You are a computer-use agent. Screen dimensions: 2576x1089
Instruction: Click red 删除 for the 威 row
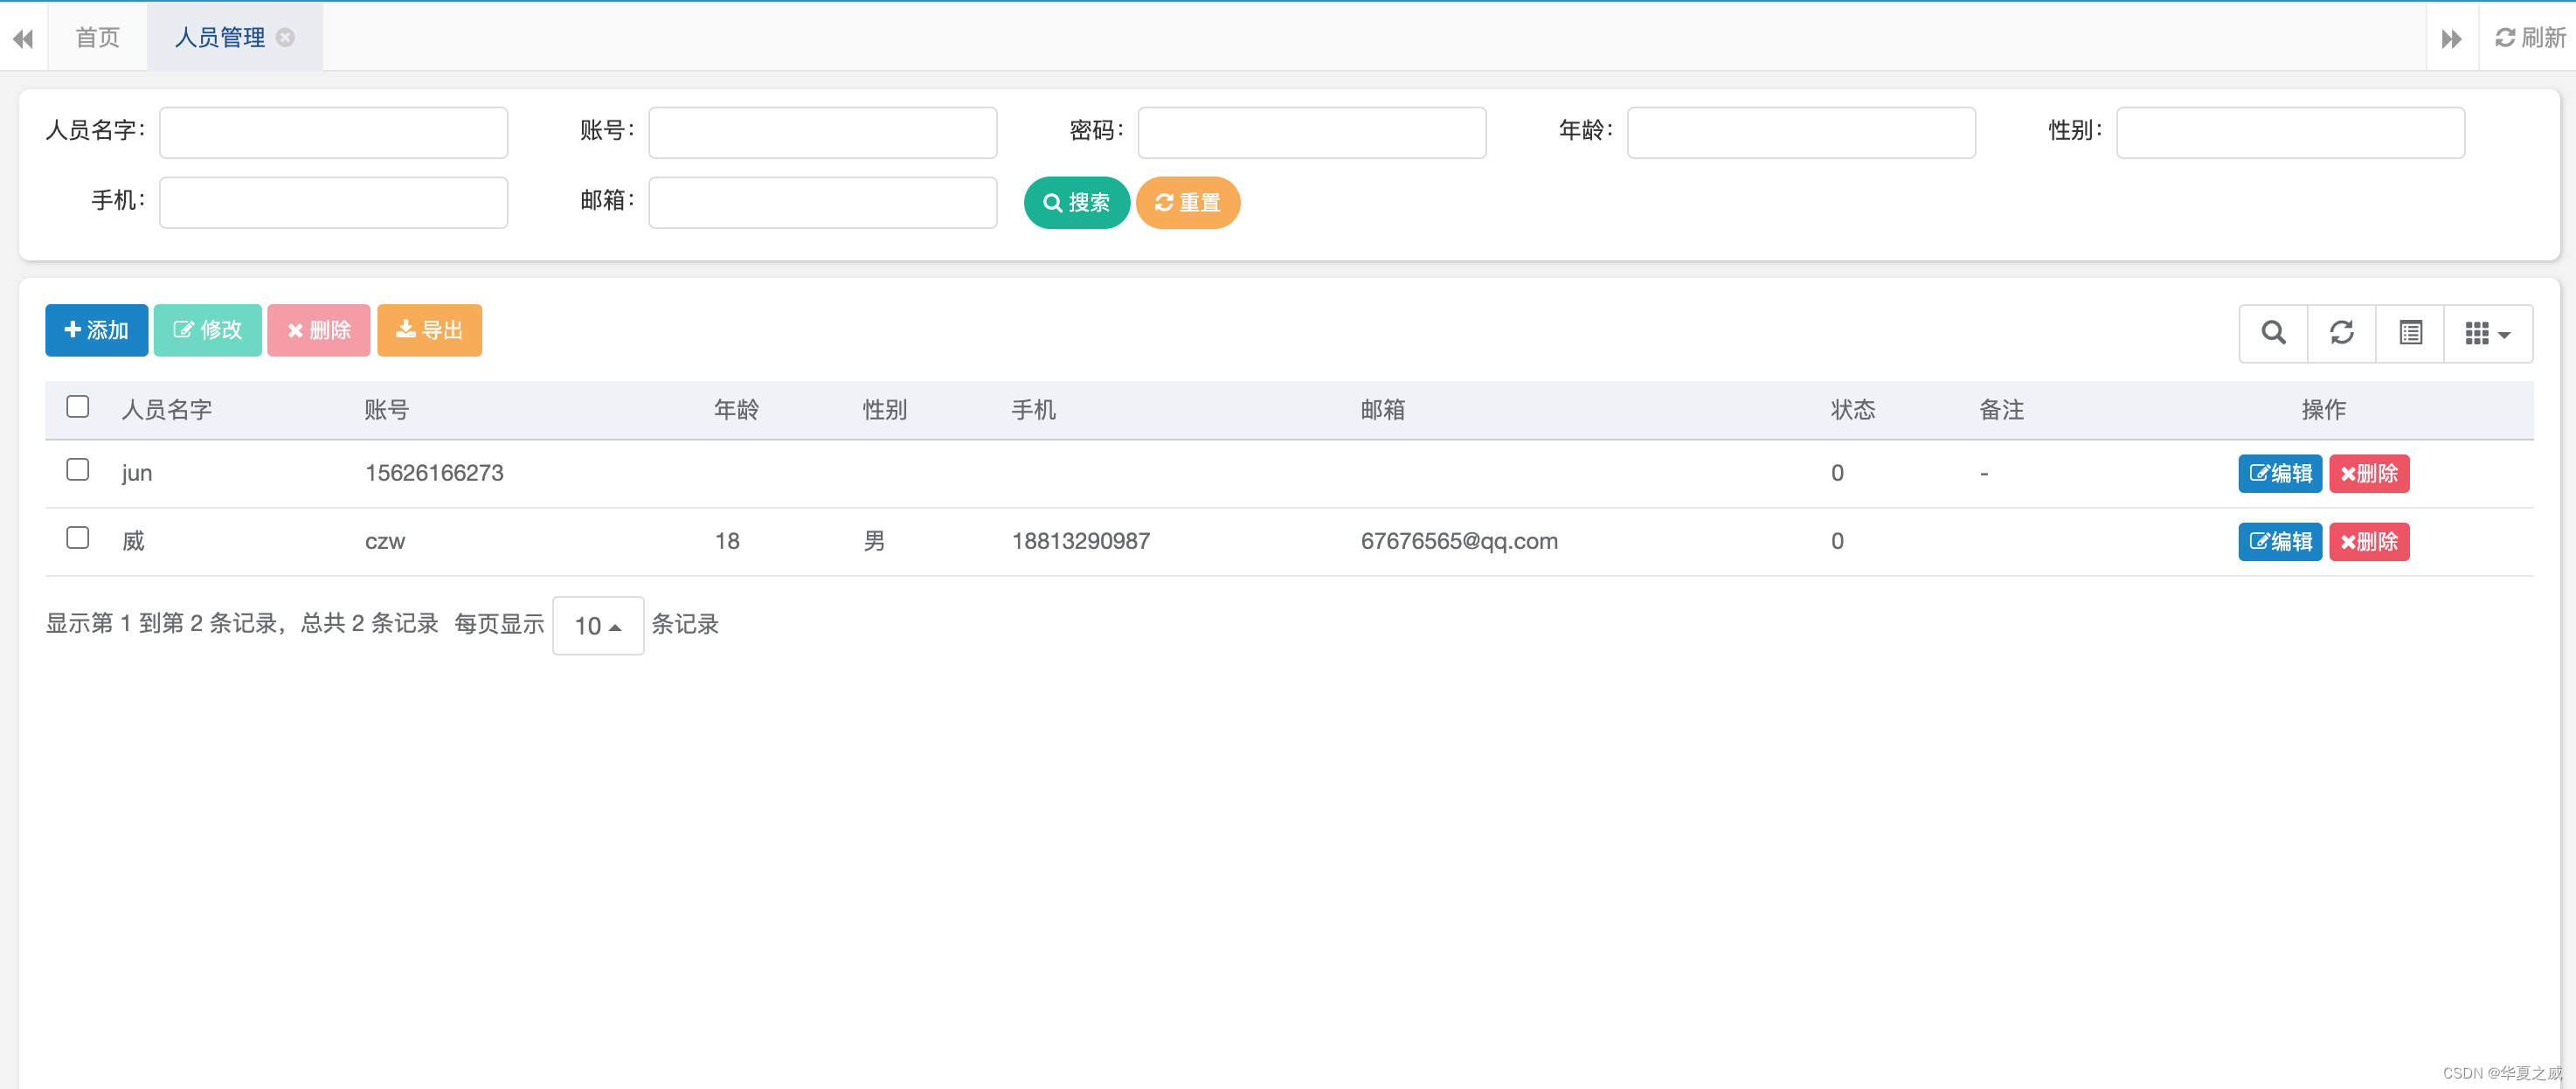coord(2368,541)
